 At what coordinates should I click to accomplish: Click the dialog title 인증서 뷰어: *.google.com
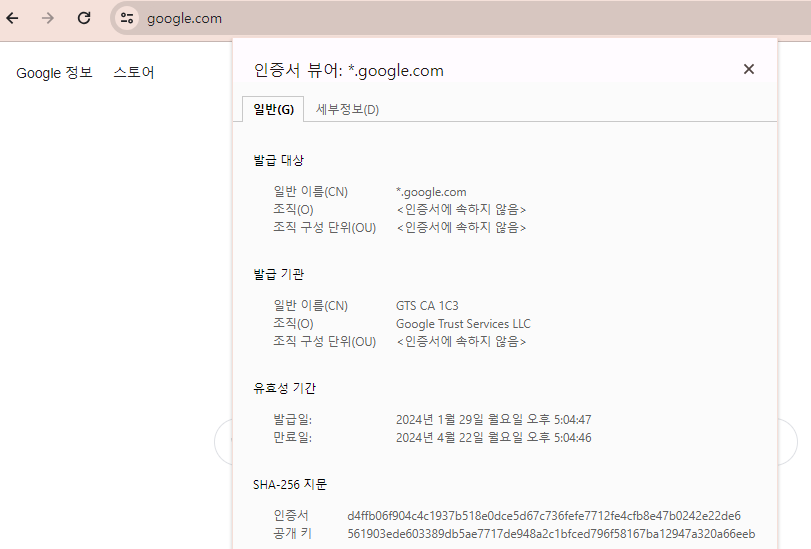click(x=349, y=70)
